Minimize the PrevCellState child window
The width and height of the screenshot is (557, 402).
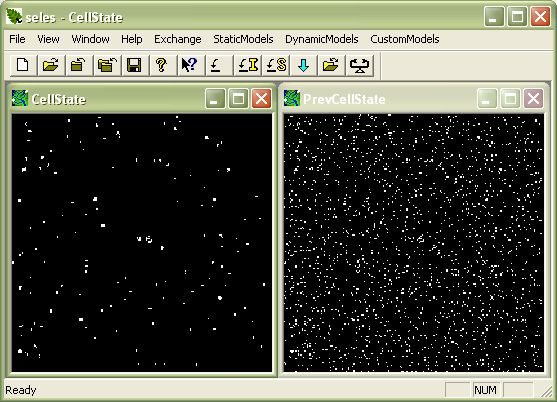[487, 98]
